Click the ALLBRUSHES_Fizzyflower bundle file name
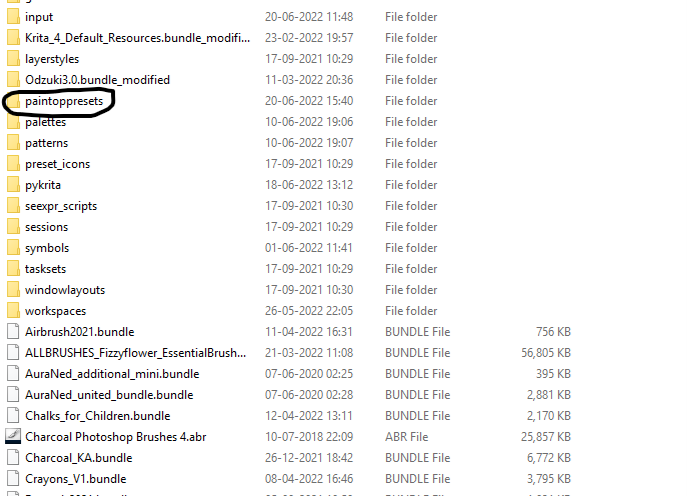 (x=136, y=353)
